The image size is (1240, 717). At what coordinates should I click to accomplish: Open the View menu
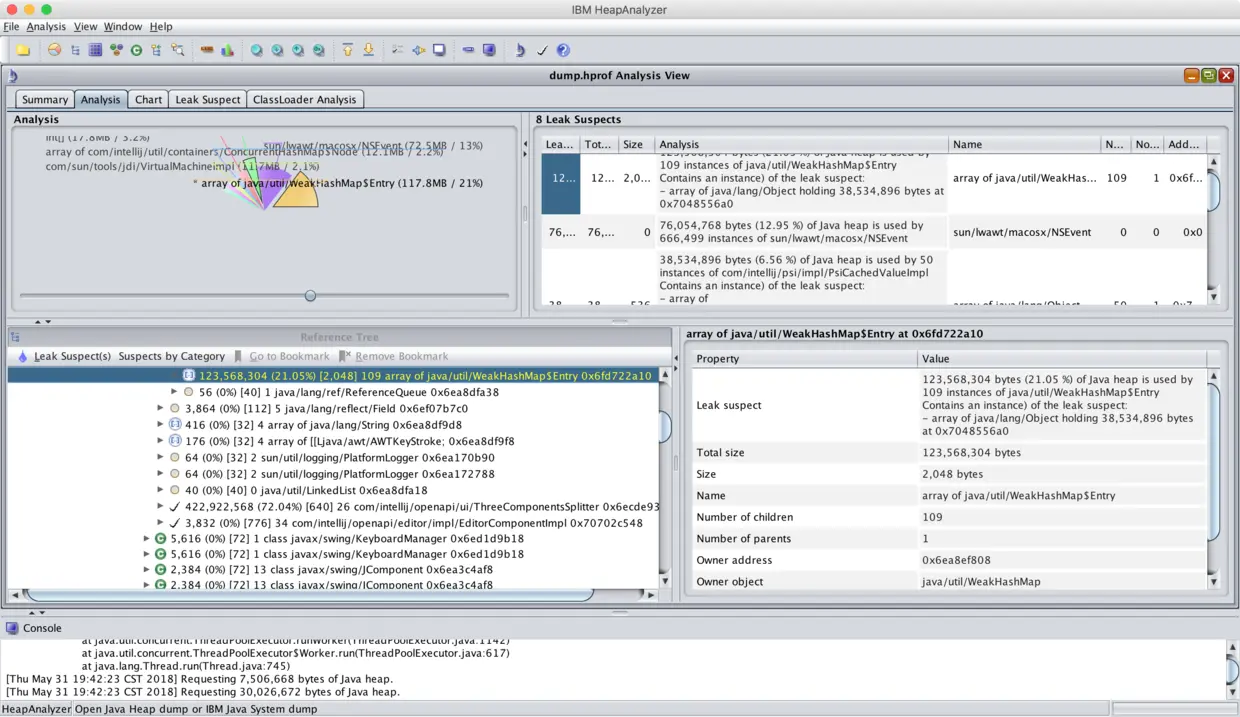85,26
